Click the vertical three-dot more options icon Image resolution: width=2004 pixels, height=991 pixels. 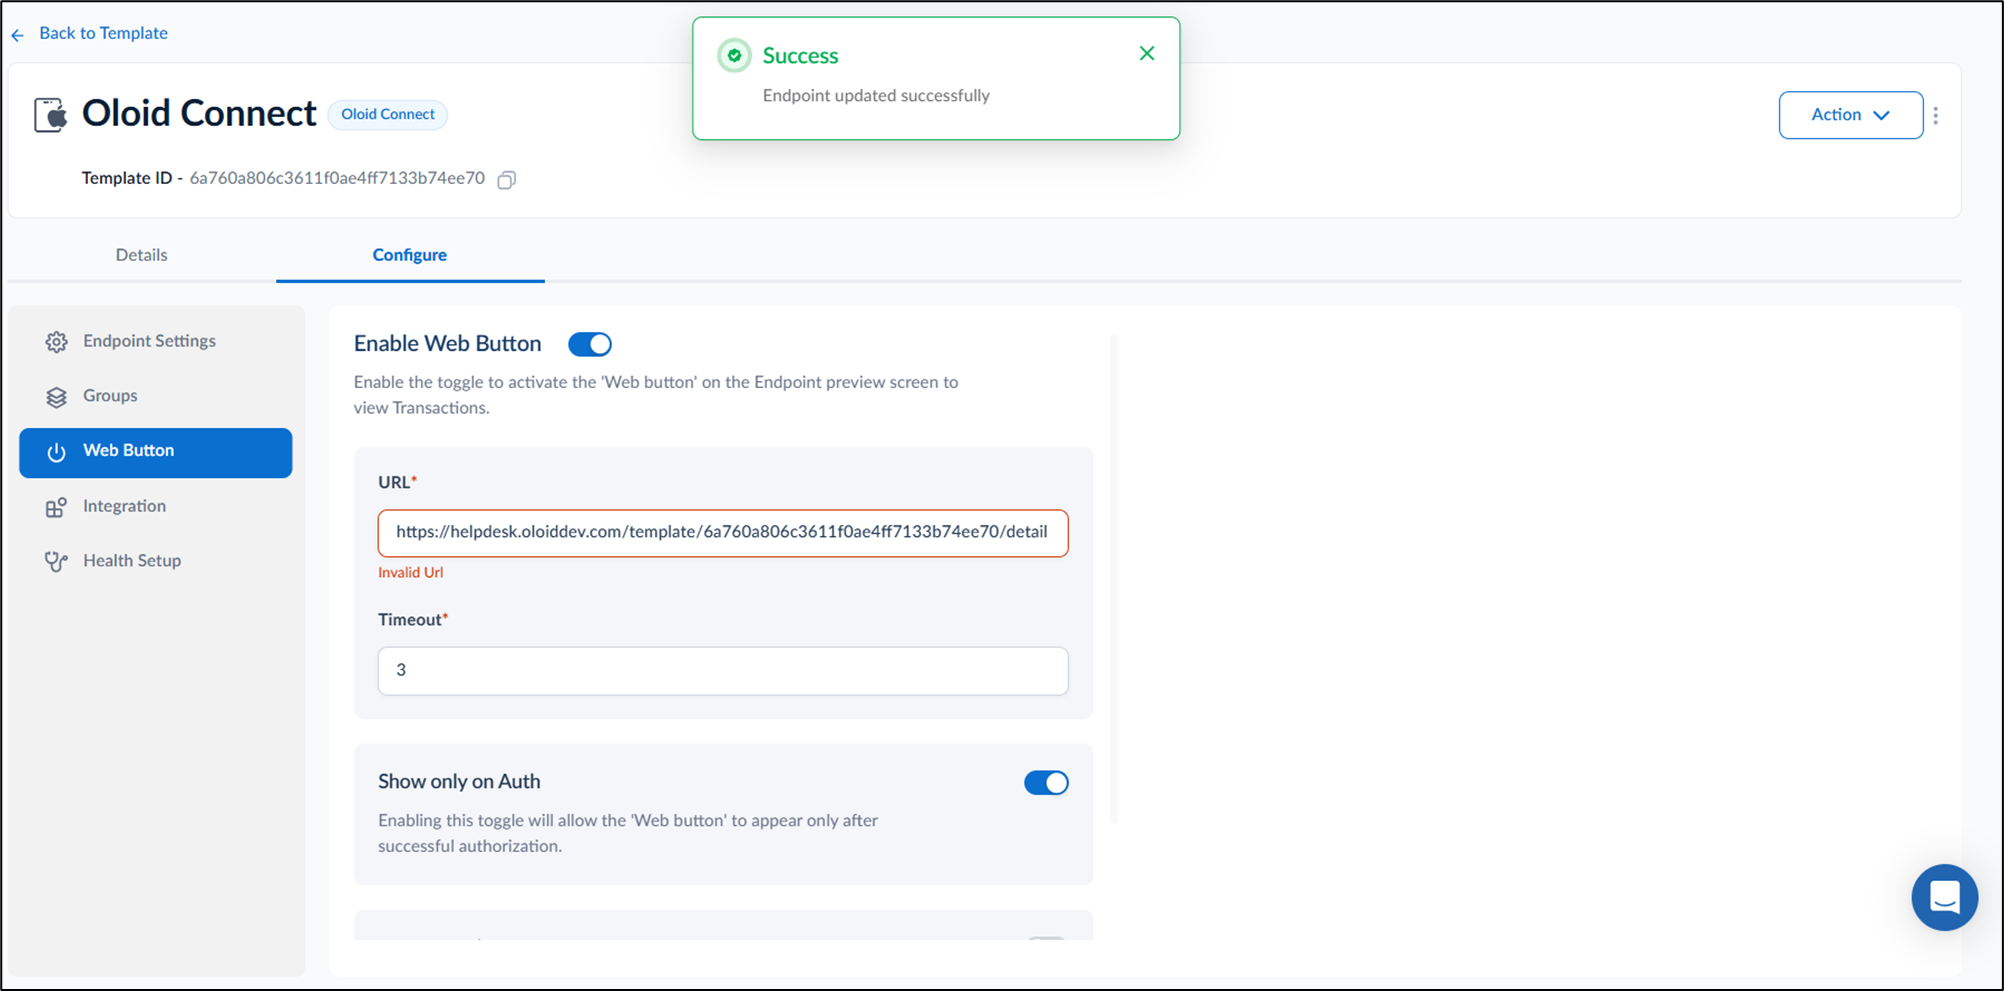point(1936,115)
